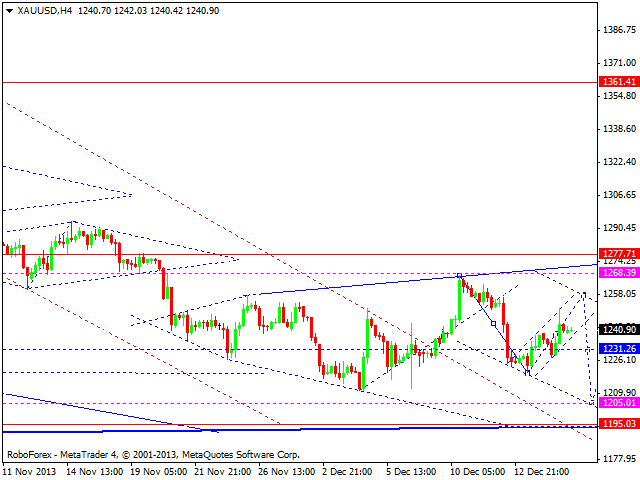Viewport: 640px width, 480px height.
Task: Click the 12 Dec 21:00 time label
Action: point(542,472)
